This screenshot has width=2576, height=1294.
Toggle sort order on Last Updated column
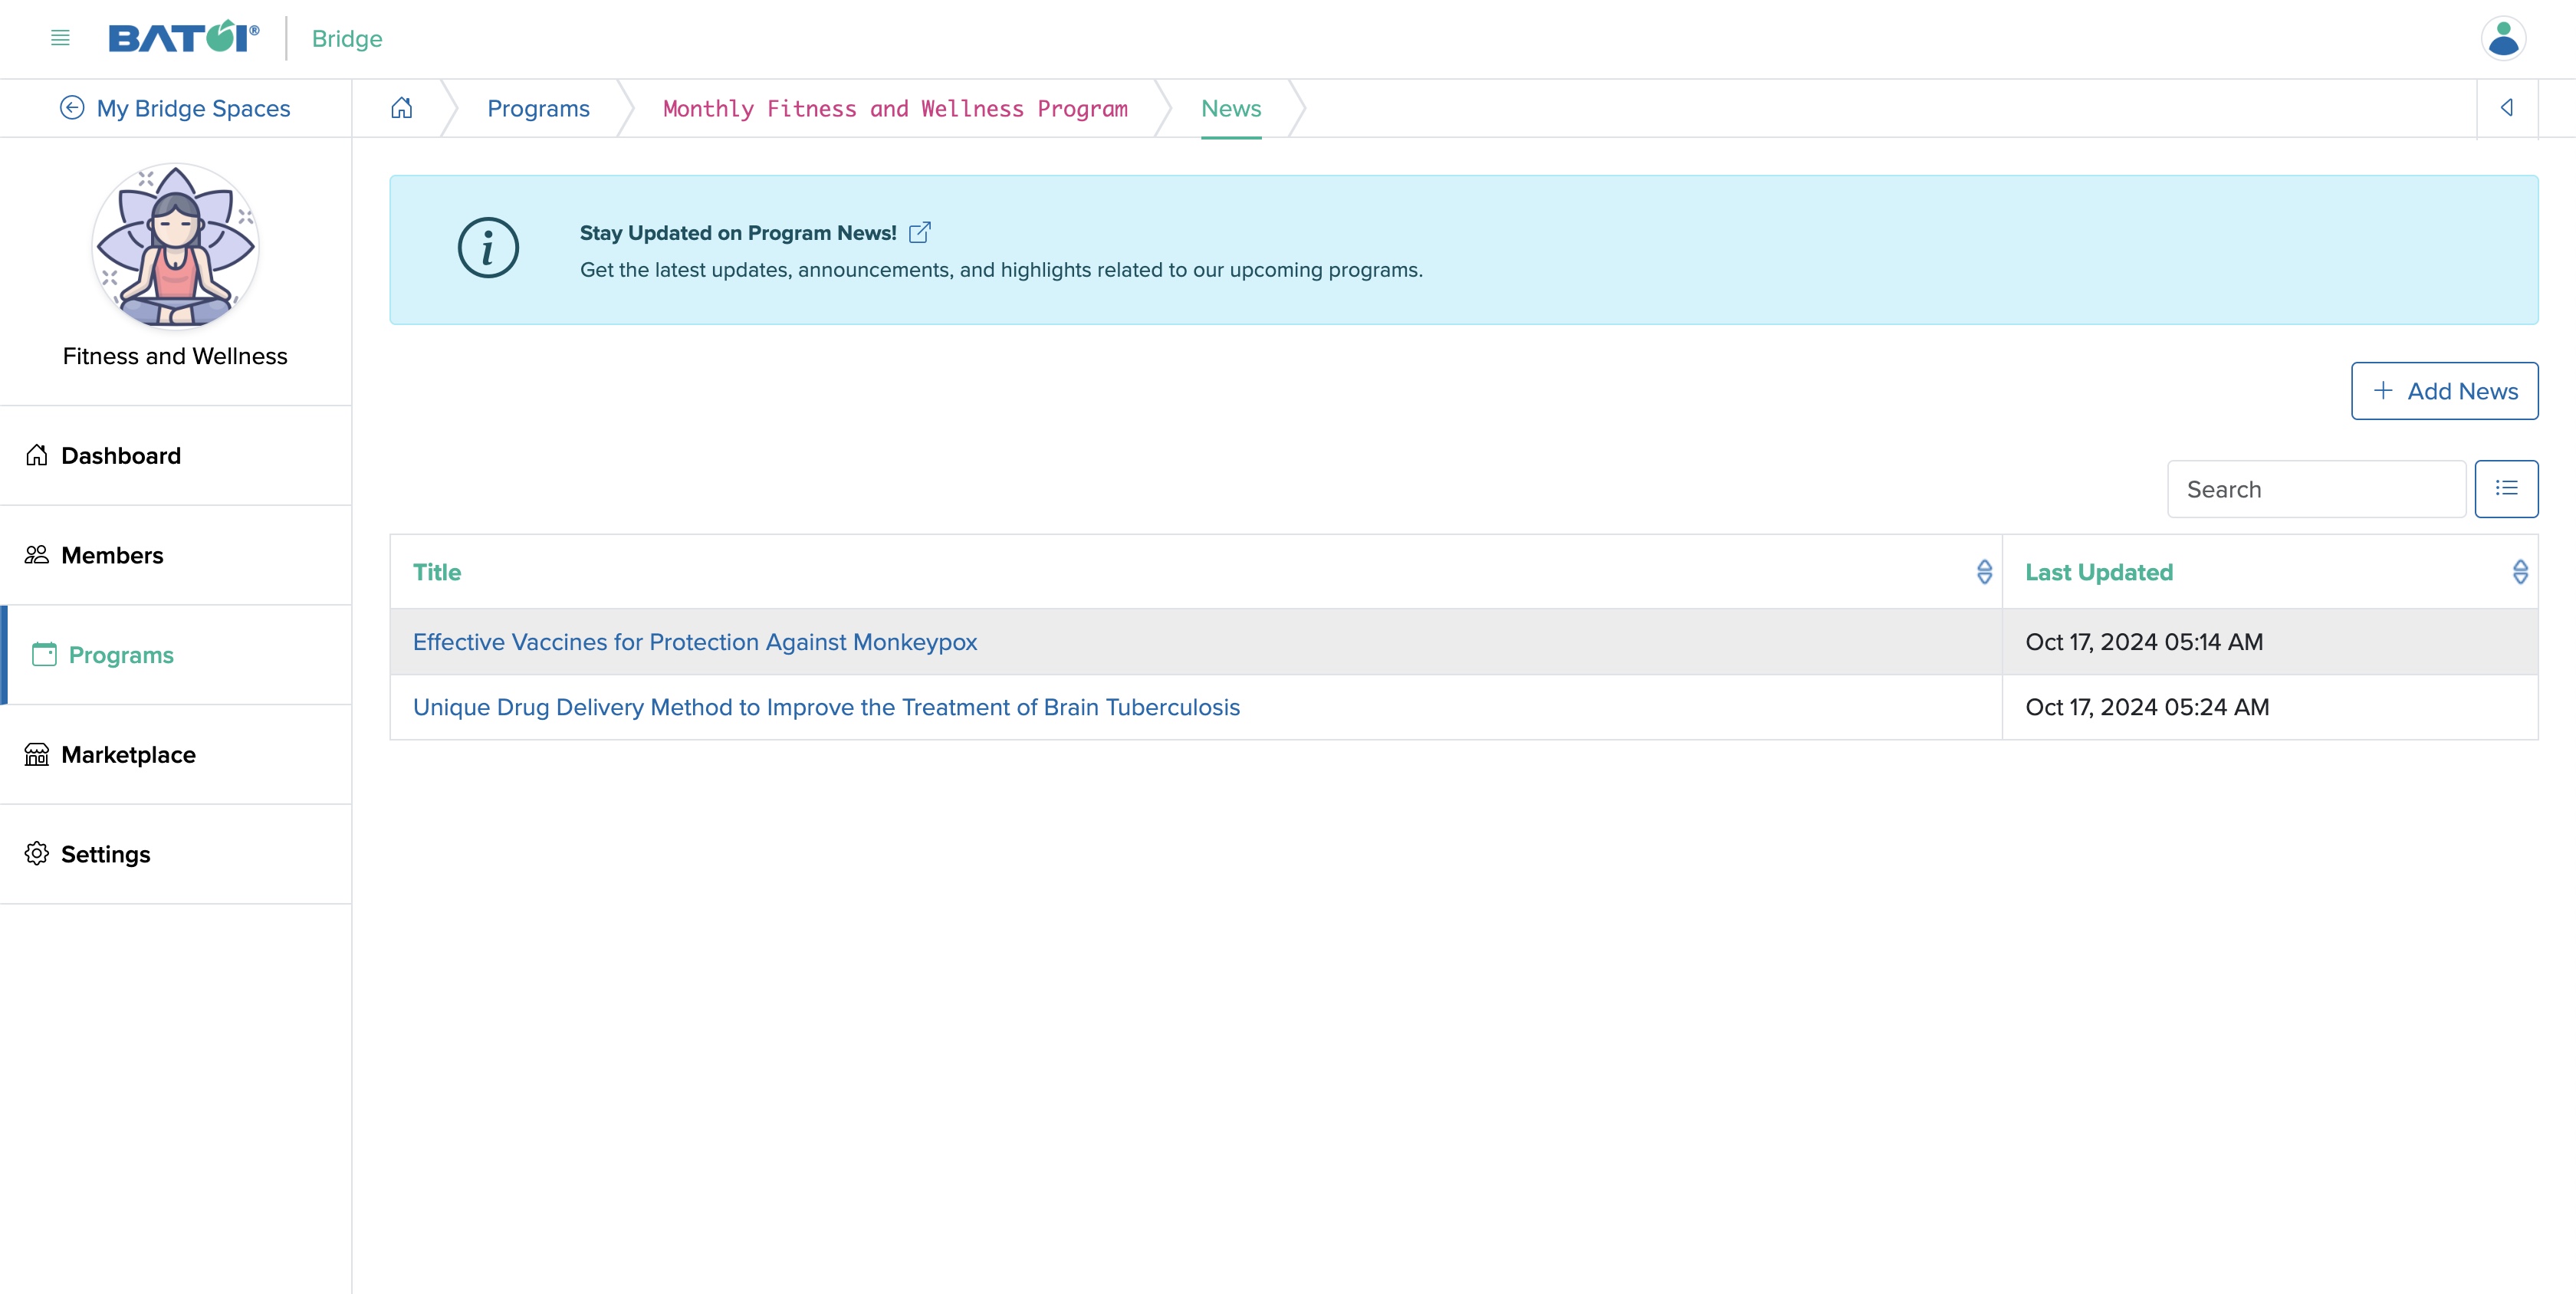(2520, 571)
